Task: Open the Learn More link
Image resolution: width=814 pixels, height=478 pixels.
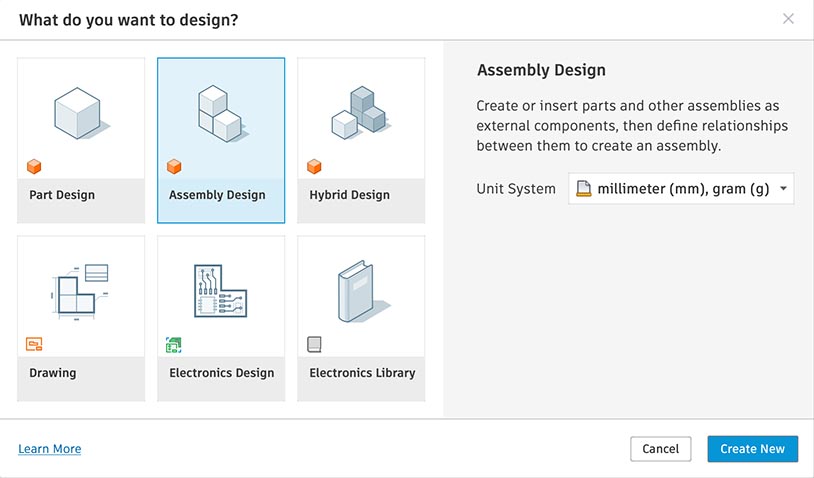Action: (50, 449)
